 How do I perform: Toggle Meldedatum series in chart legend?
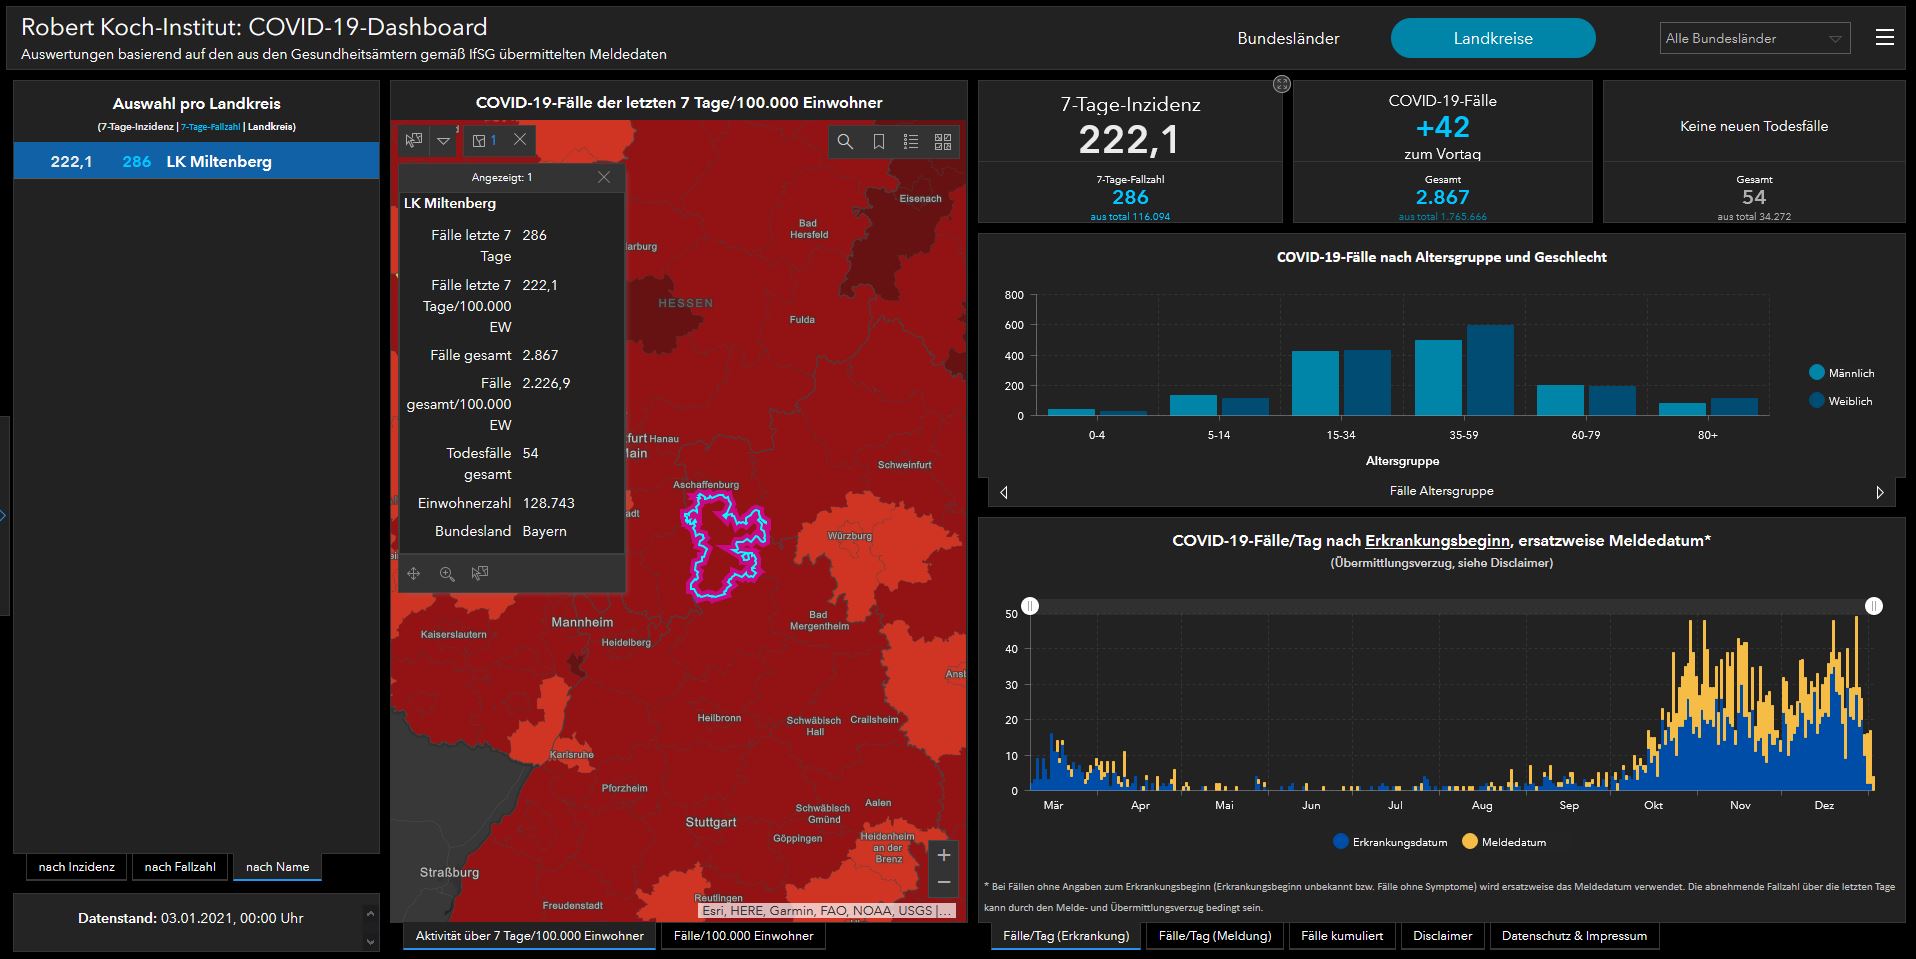point(1504,842)
